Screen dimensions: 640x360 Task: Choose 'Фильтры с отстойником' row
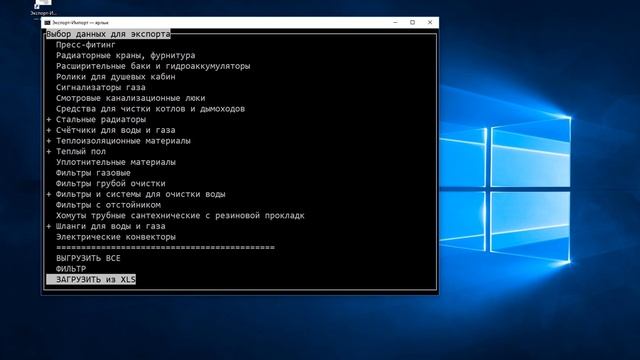click(108, 205)
